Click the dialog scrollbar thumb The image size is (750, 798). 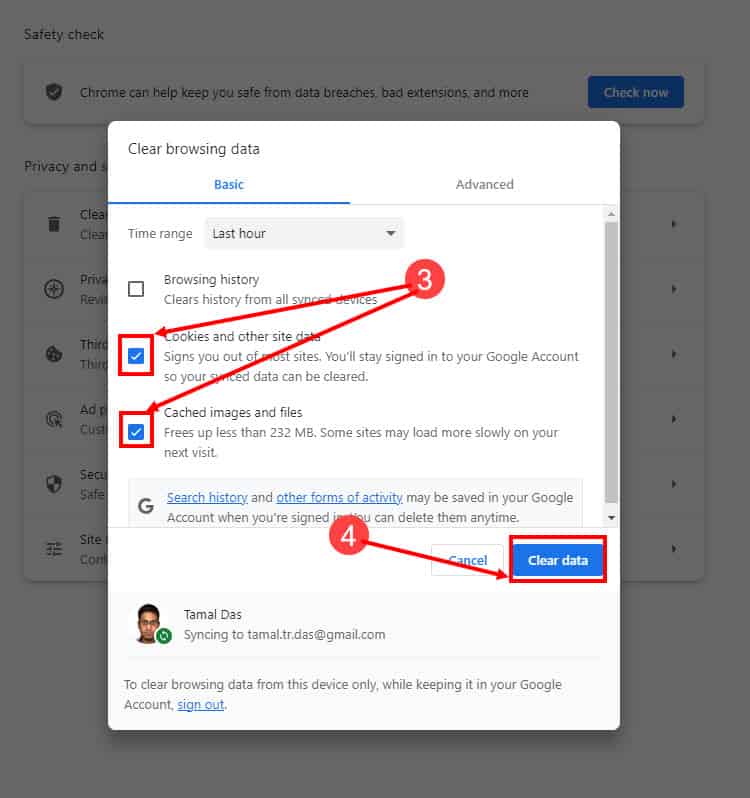[612, 362]
